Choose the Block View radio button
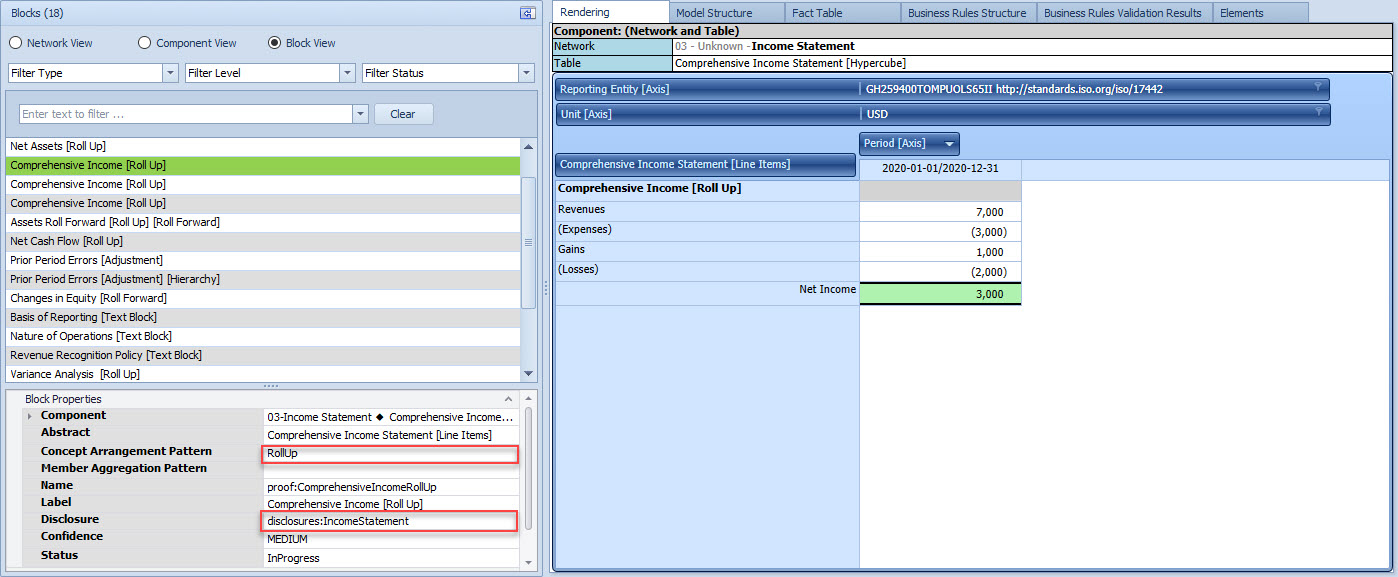 pos(275,43)
